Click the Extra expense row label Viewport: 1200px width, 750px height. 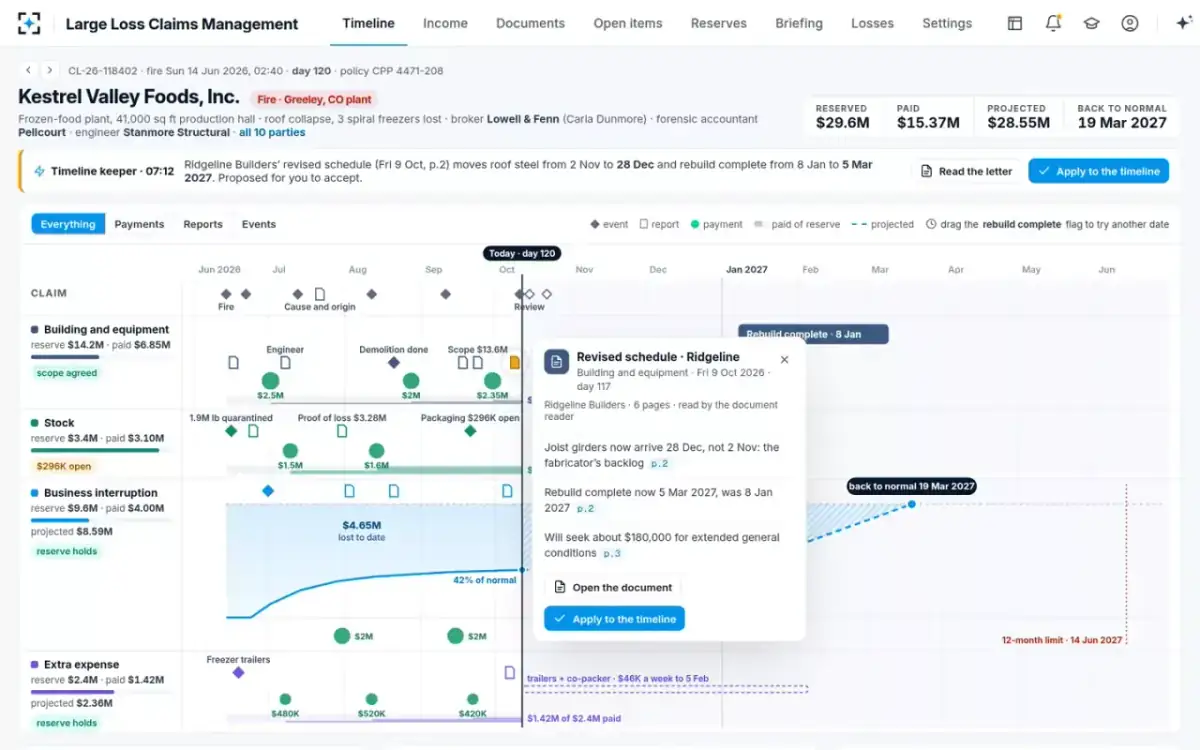coord(81,664)
